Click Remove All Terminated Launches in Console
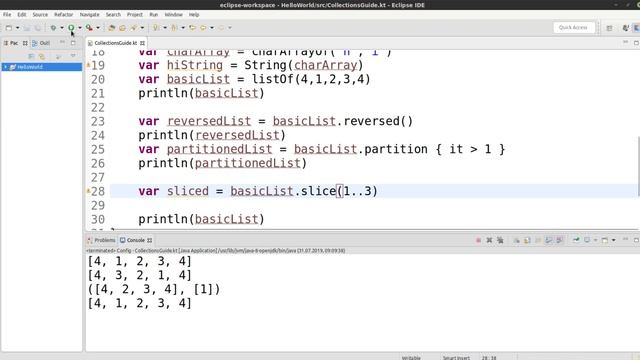Screen dimensions: 640x360 click(x=500, y=240)
